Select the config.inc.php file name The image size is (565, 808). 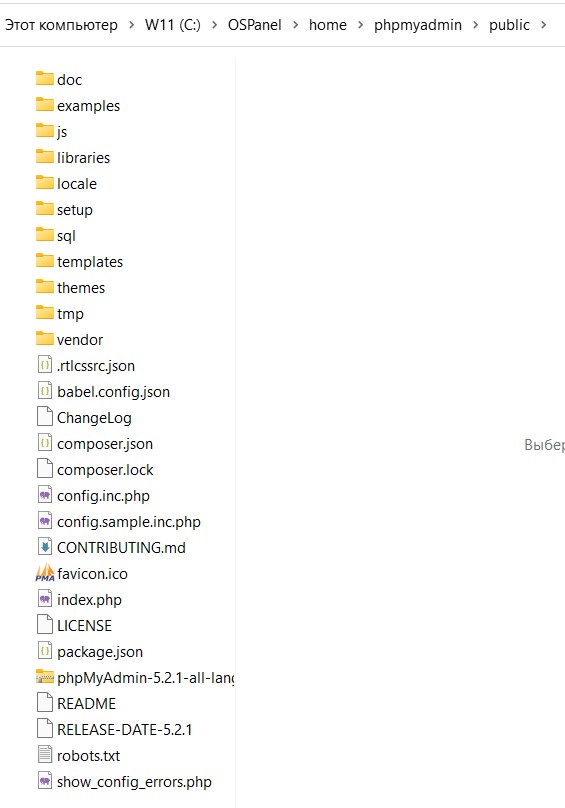tap(104, 496)
